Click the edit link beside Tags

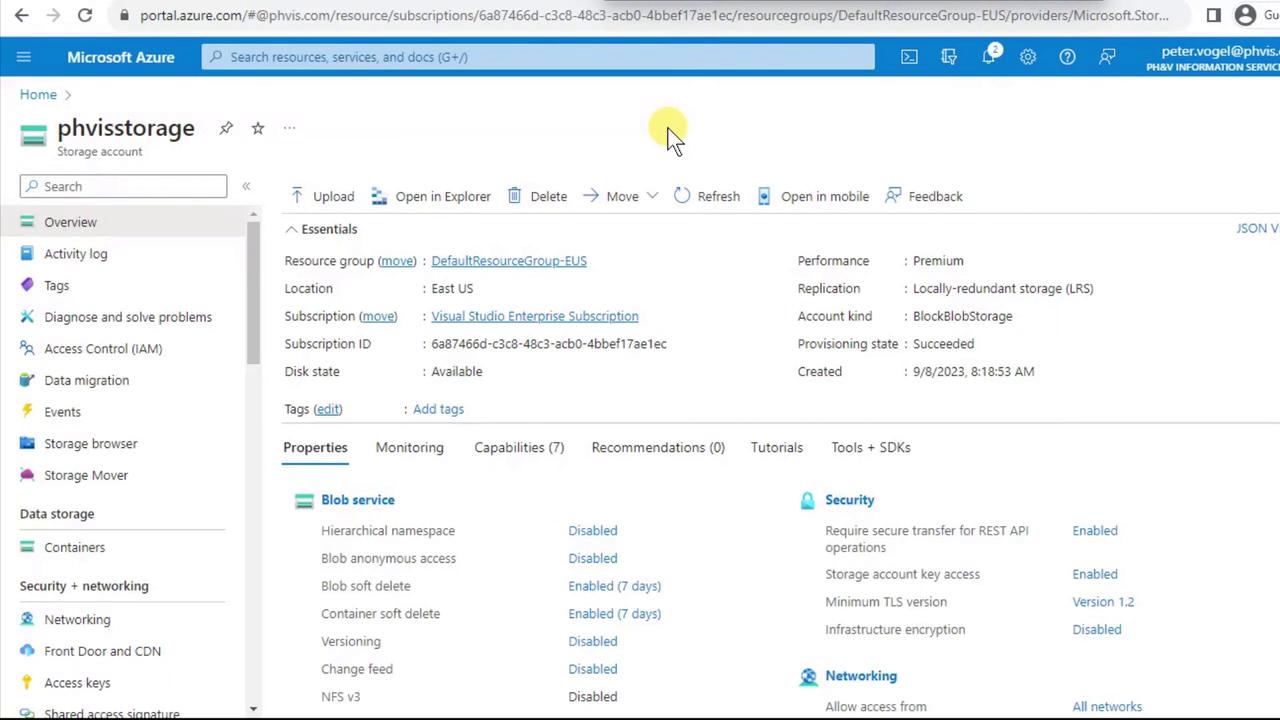click(328, 409)
